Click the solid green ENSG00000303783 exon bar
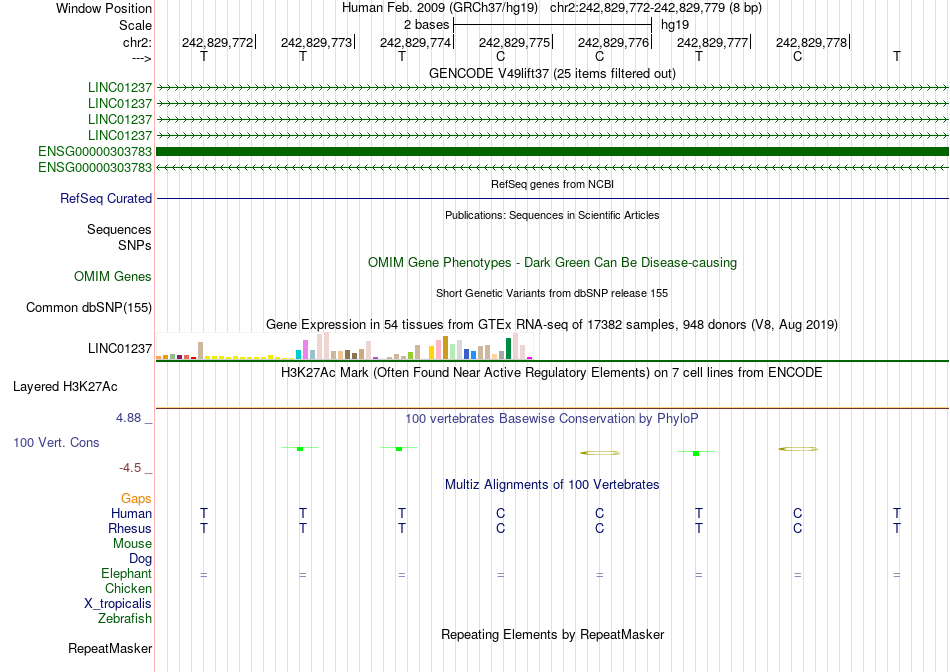Viewport: 950px width, 672px height. [552, 151]
